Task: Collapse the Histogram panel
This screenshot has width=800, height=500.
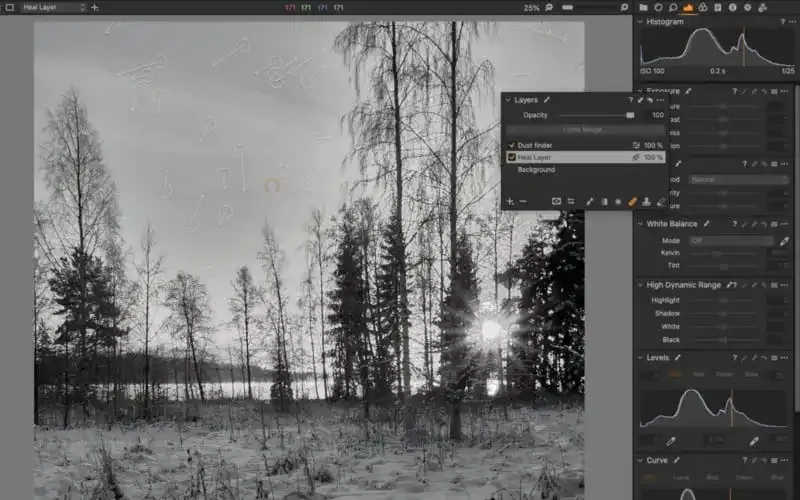Action: click(640, 21)
